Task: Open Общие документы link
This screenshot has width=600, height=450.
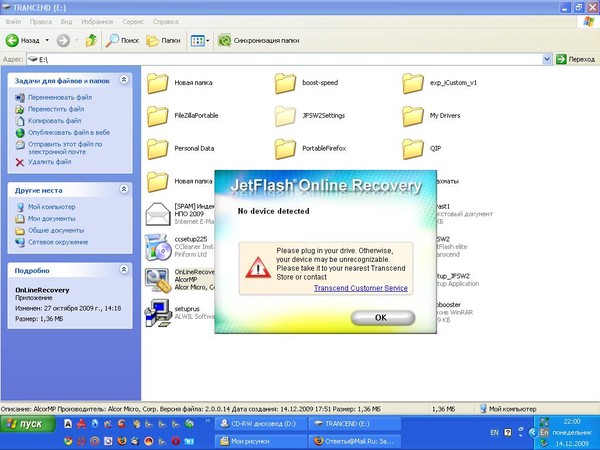Action: tap(56, 230)
